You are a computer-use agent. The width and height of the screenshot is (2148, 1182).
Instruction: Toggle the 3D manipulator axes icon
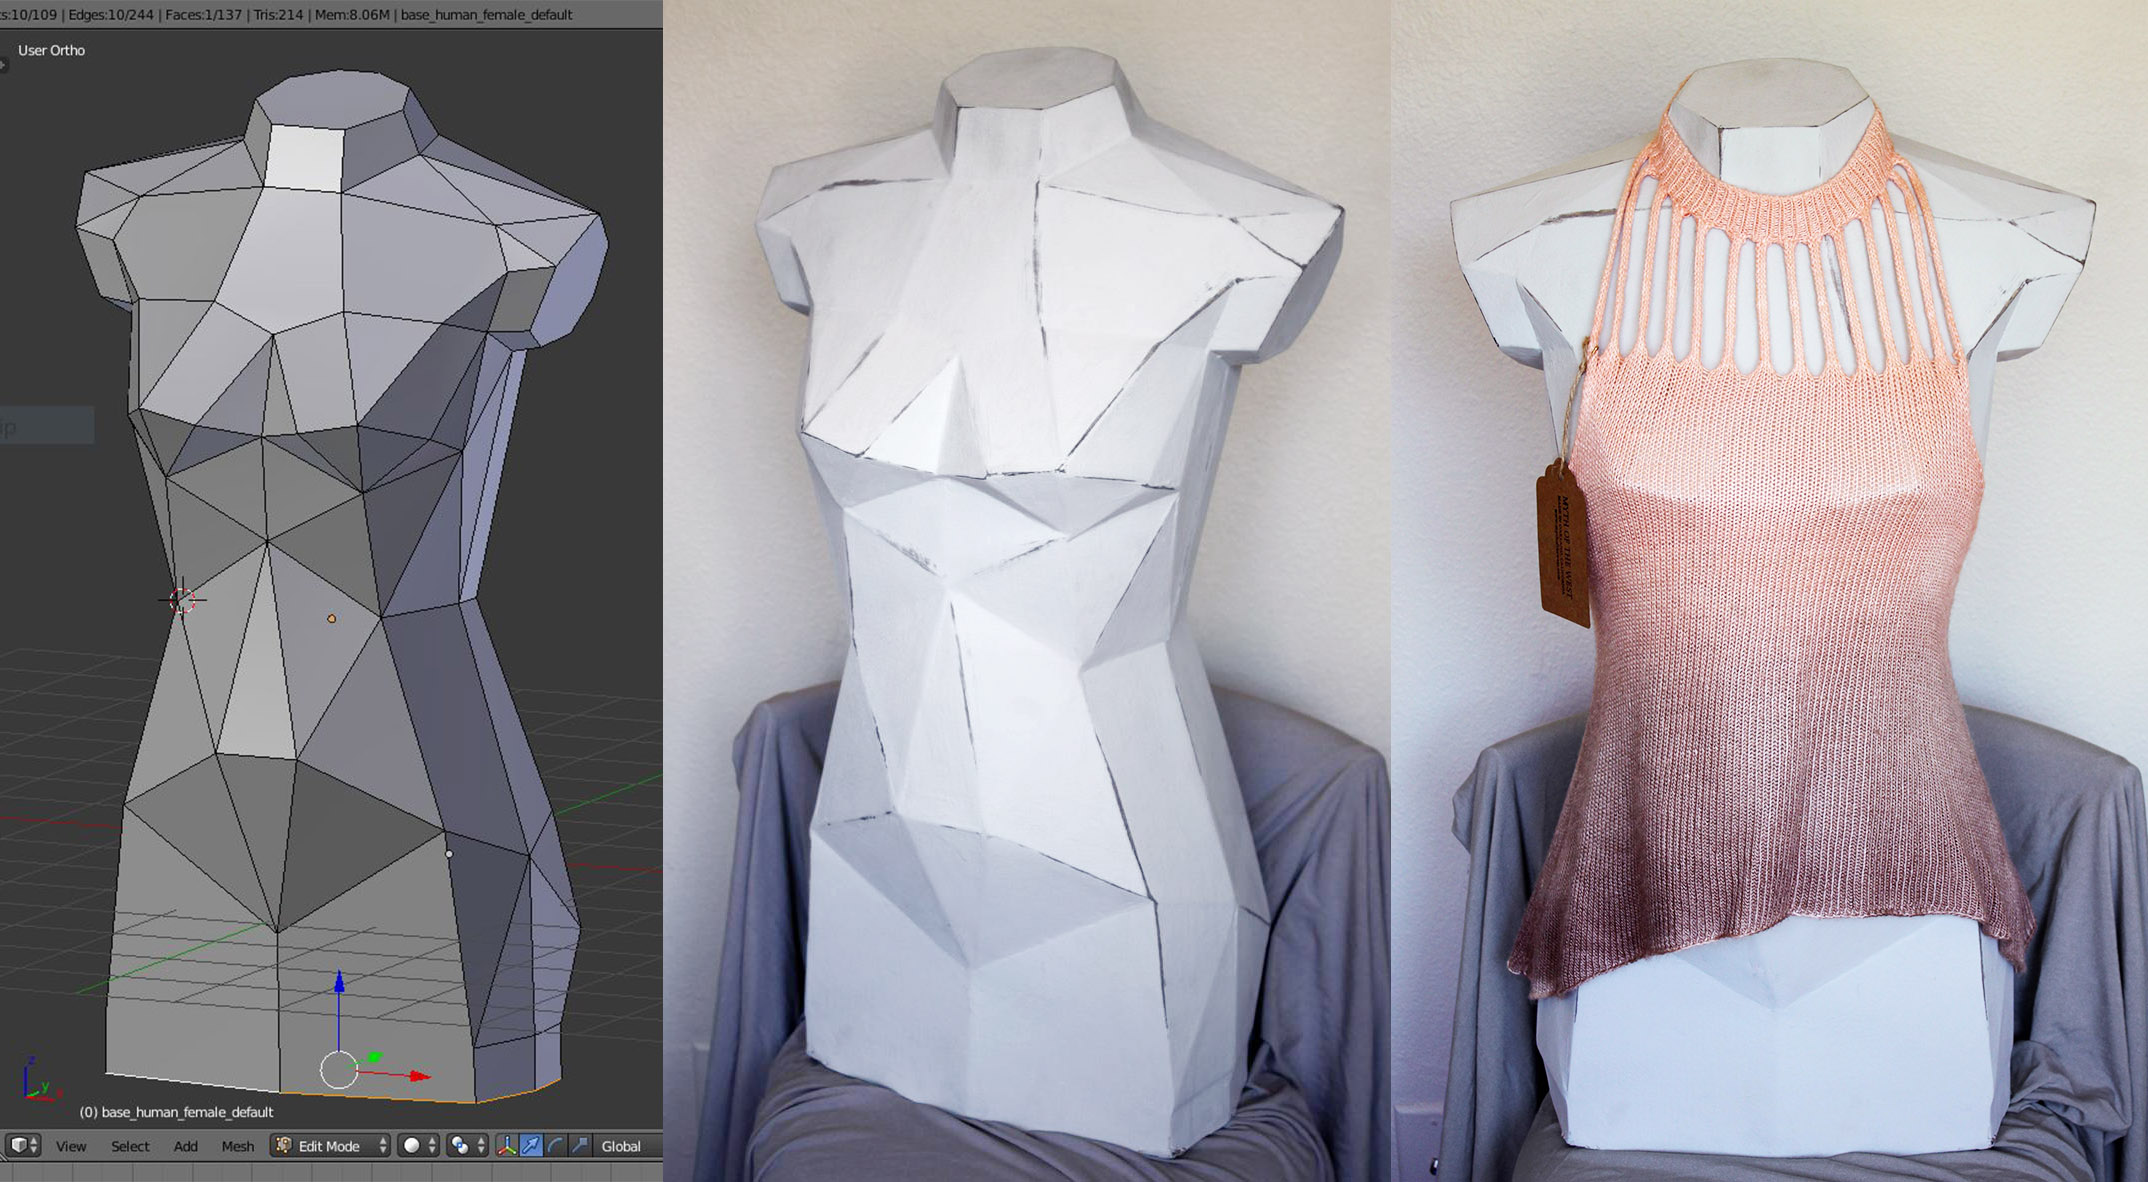tap(507, 1145)
